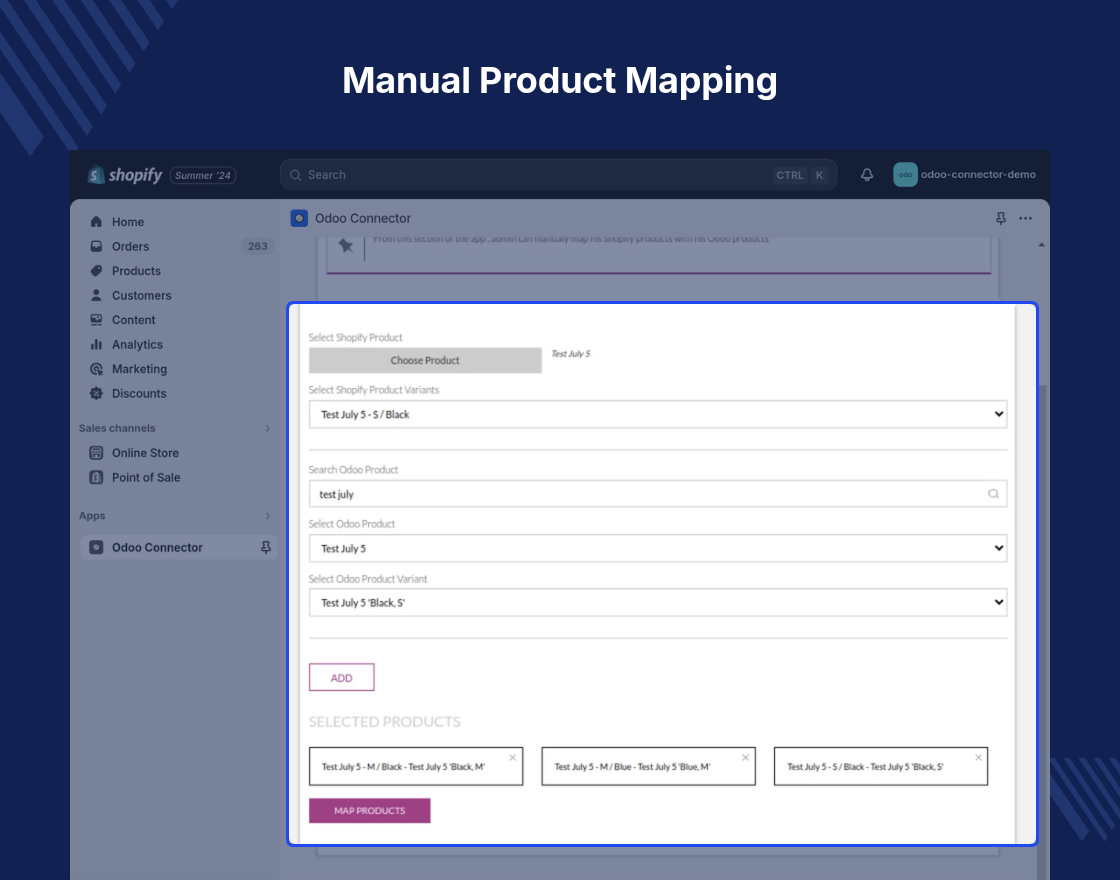
Task: Remove 'Test July 5 - S / Black' selection
Action: pyautogui.click(x=979, y=758)
